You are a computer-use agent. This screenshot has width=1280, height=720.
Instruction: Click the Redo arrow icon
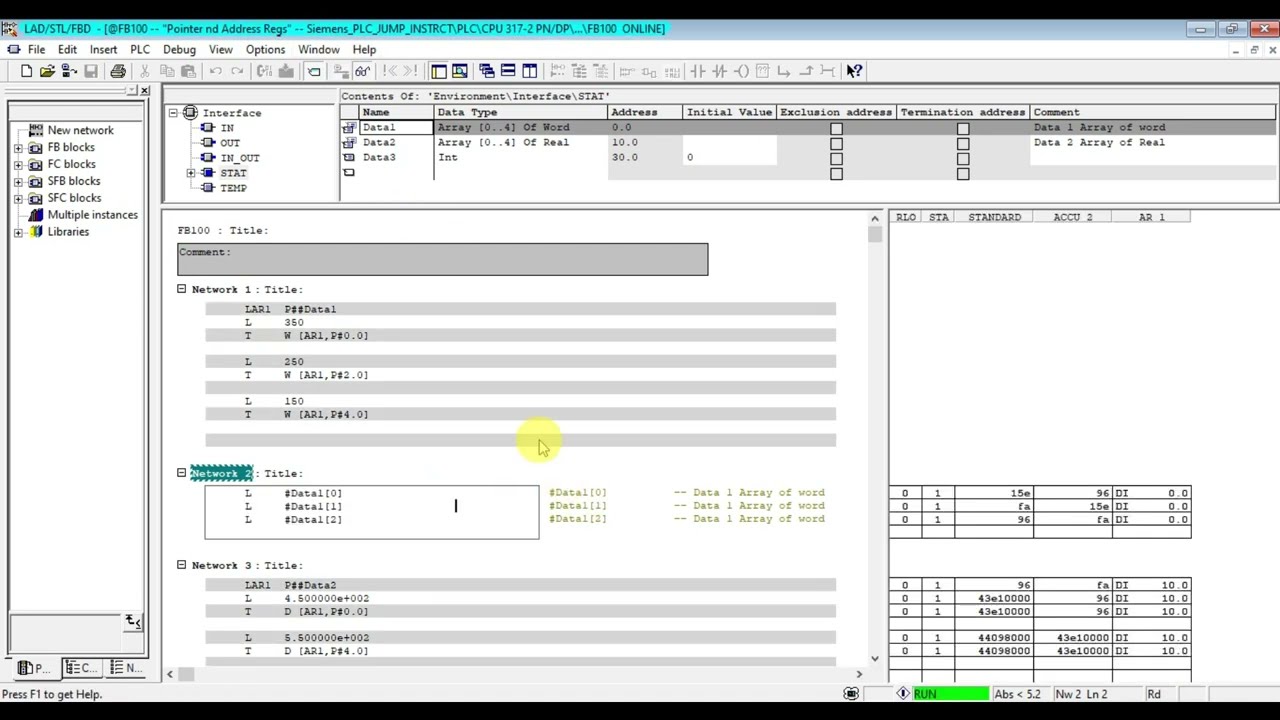[237, 71]
